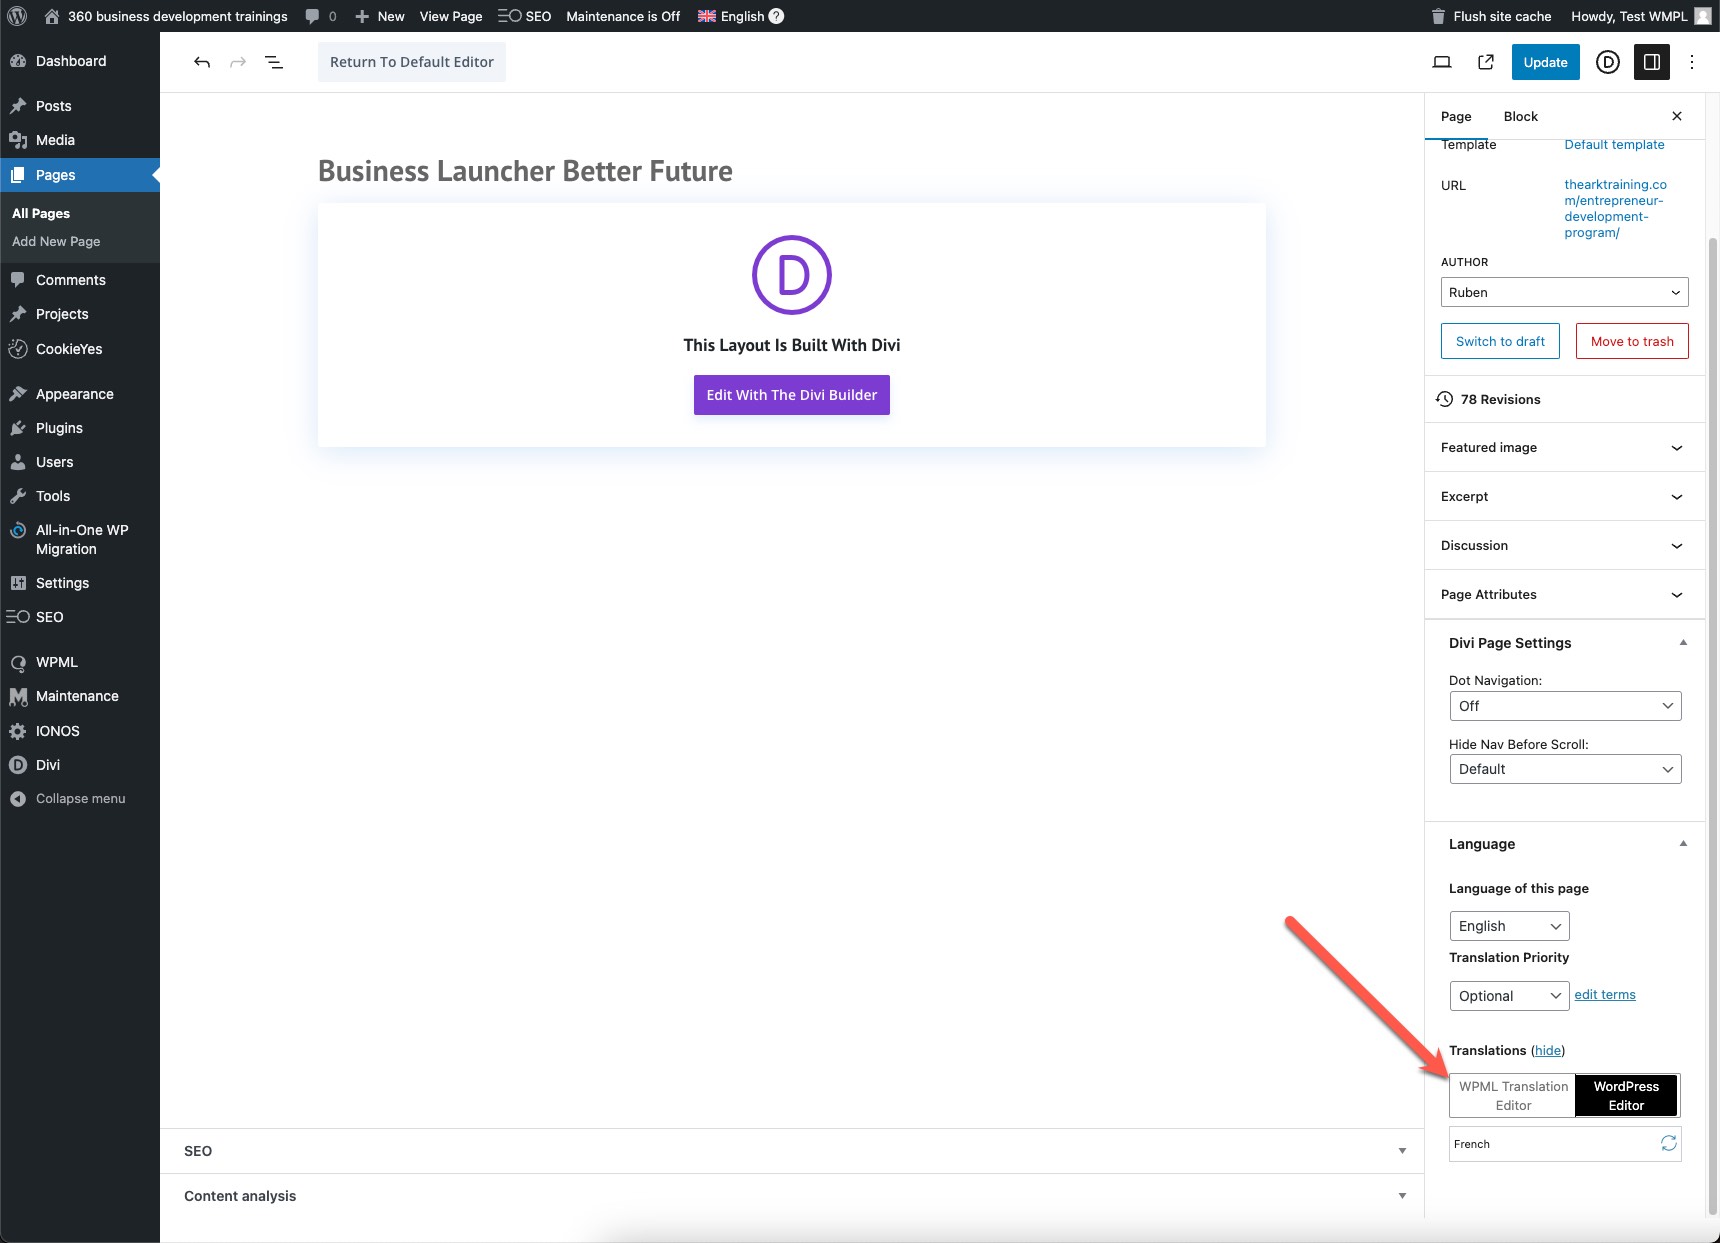
Task: Toggle the settings sidebar panel icon
Action: pos(1652,62)
